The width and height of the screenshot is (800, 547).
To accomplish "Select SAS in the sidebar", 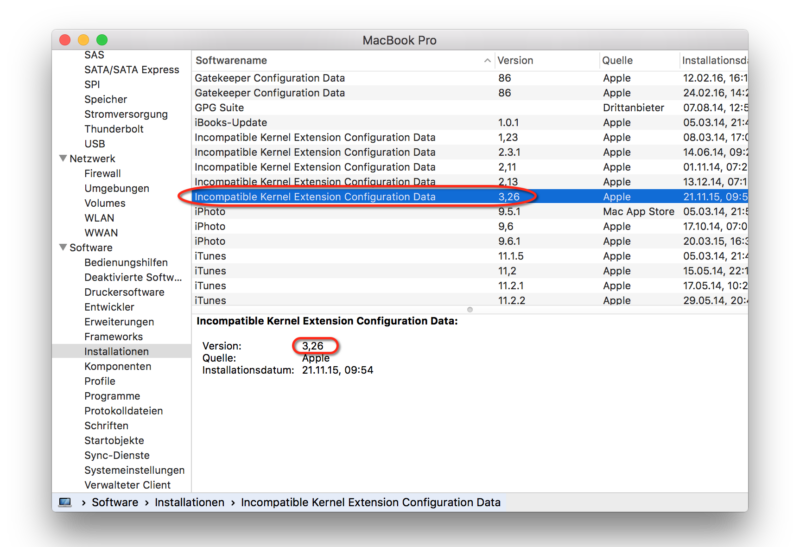I will 94,55.
